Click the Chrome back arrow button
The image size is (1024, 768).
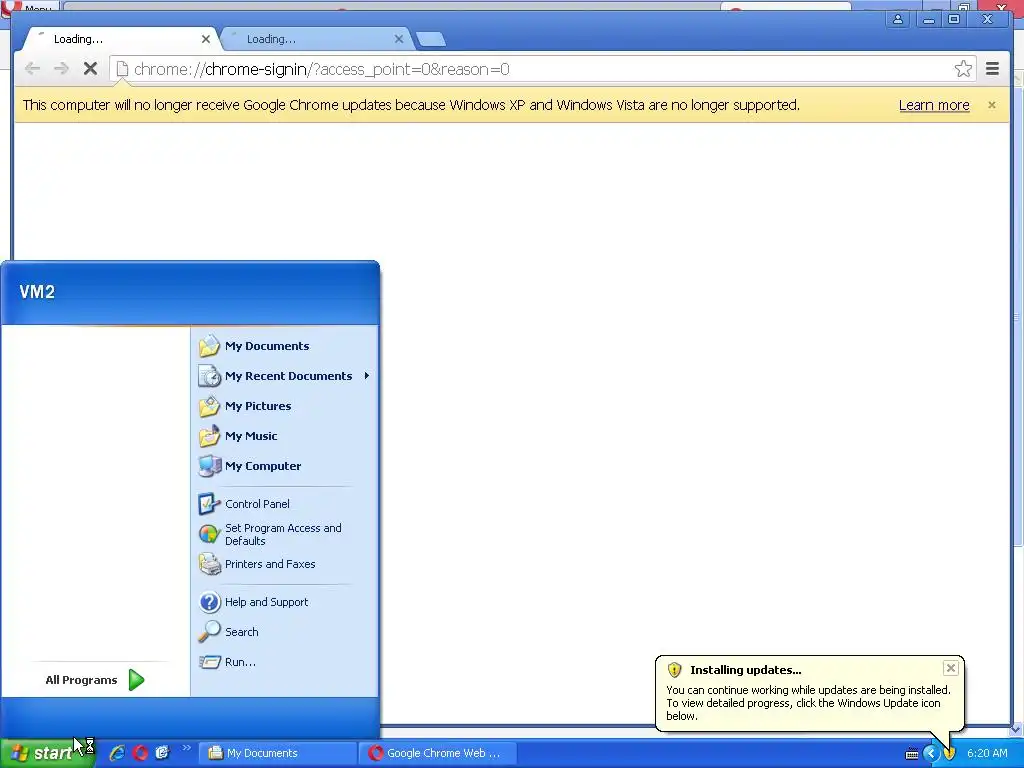pos(32,69)
